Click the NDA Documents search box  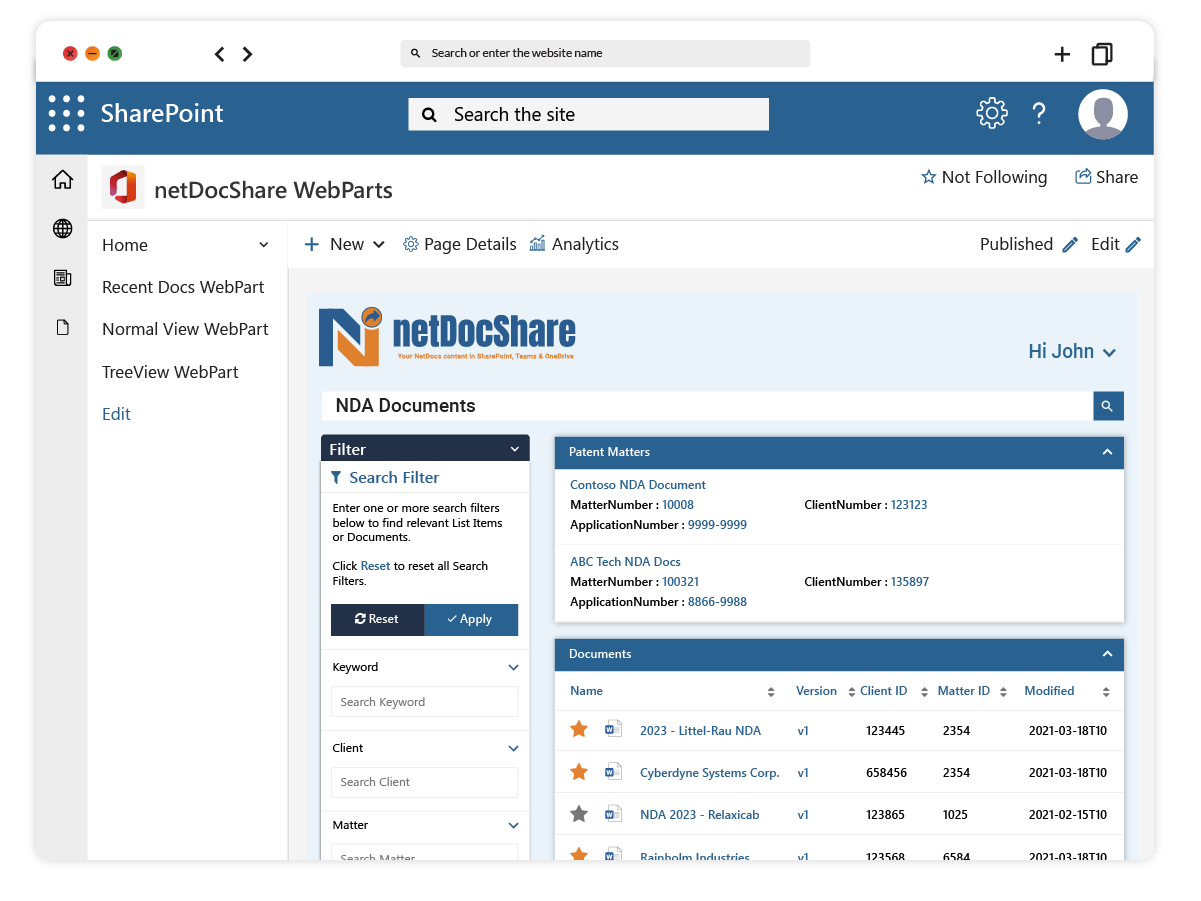[707, 406]
